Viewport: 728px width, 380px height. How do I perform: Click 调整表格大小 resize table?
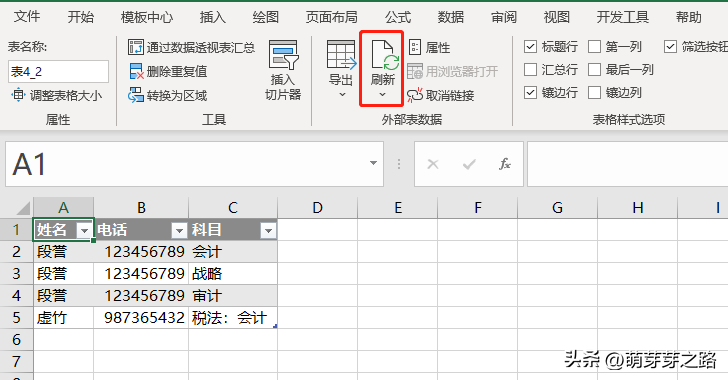click(x=56, y=96)
